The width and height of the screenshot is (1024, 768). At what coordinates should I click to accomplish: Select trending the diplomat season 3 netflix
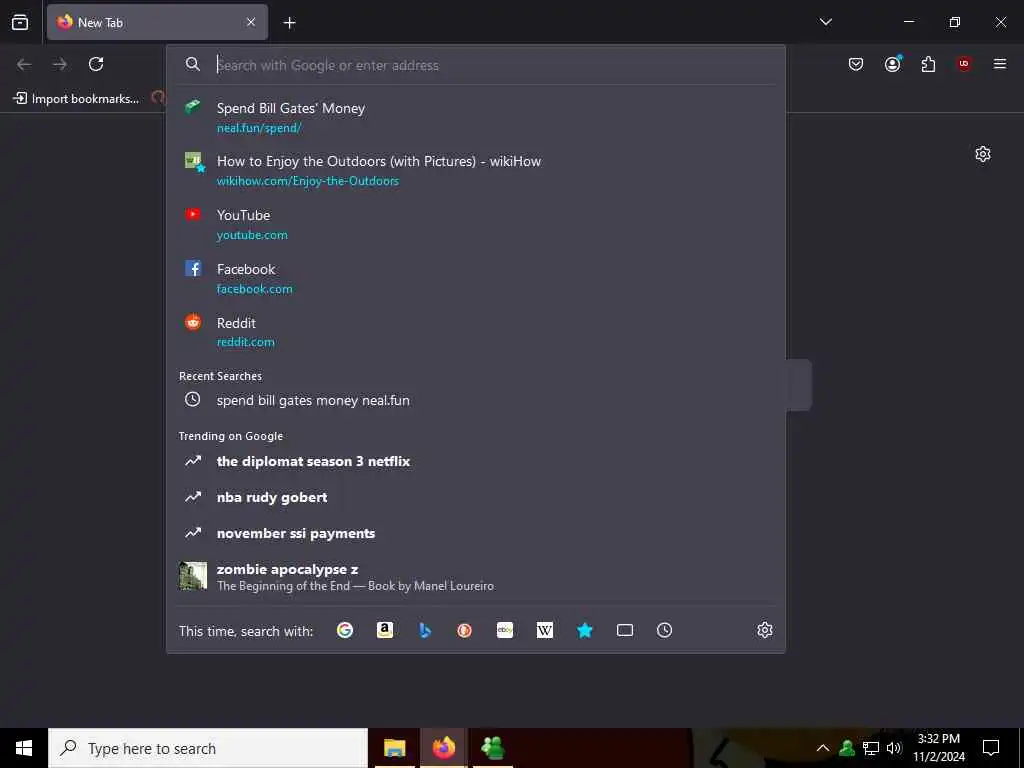pyautogui.click(x=476, y=461)
